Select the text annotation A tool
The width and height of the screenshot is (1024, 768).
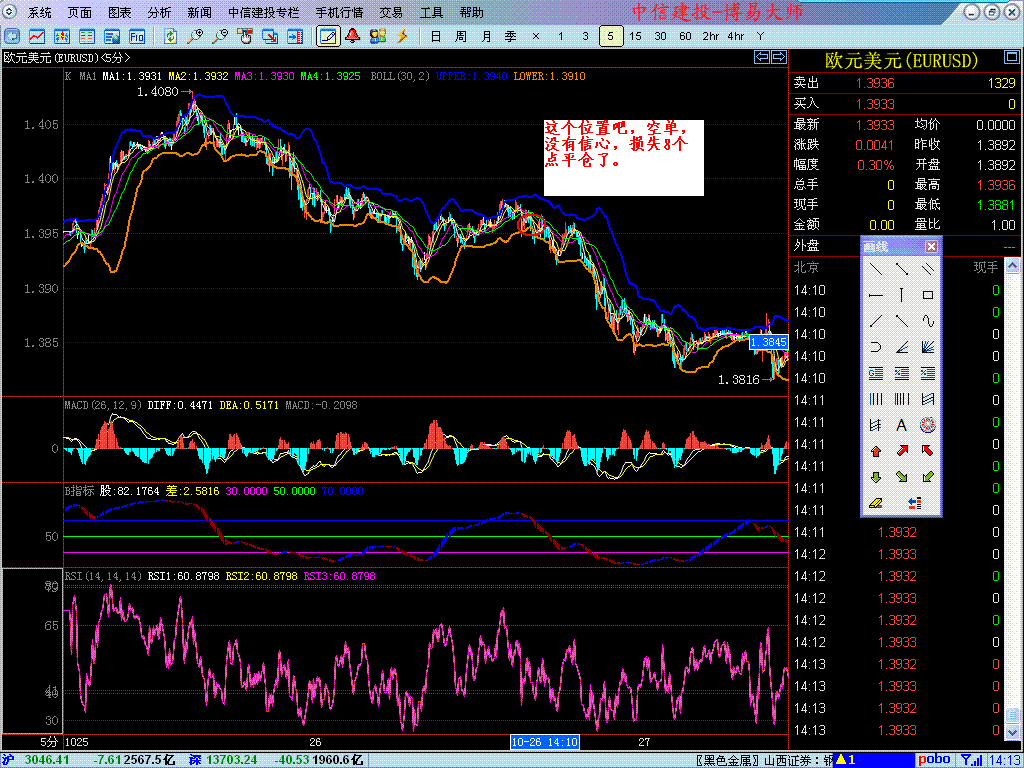coord(902,425)
